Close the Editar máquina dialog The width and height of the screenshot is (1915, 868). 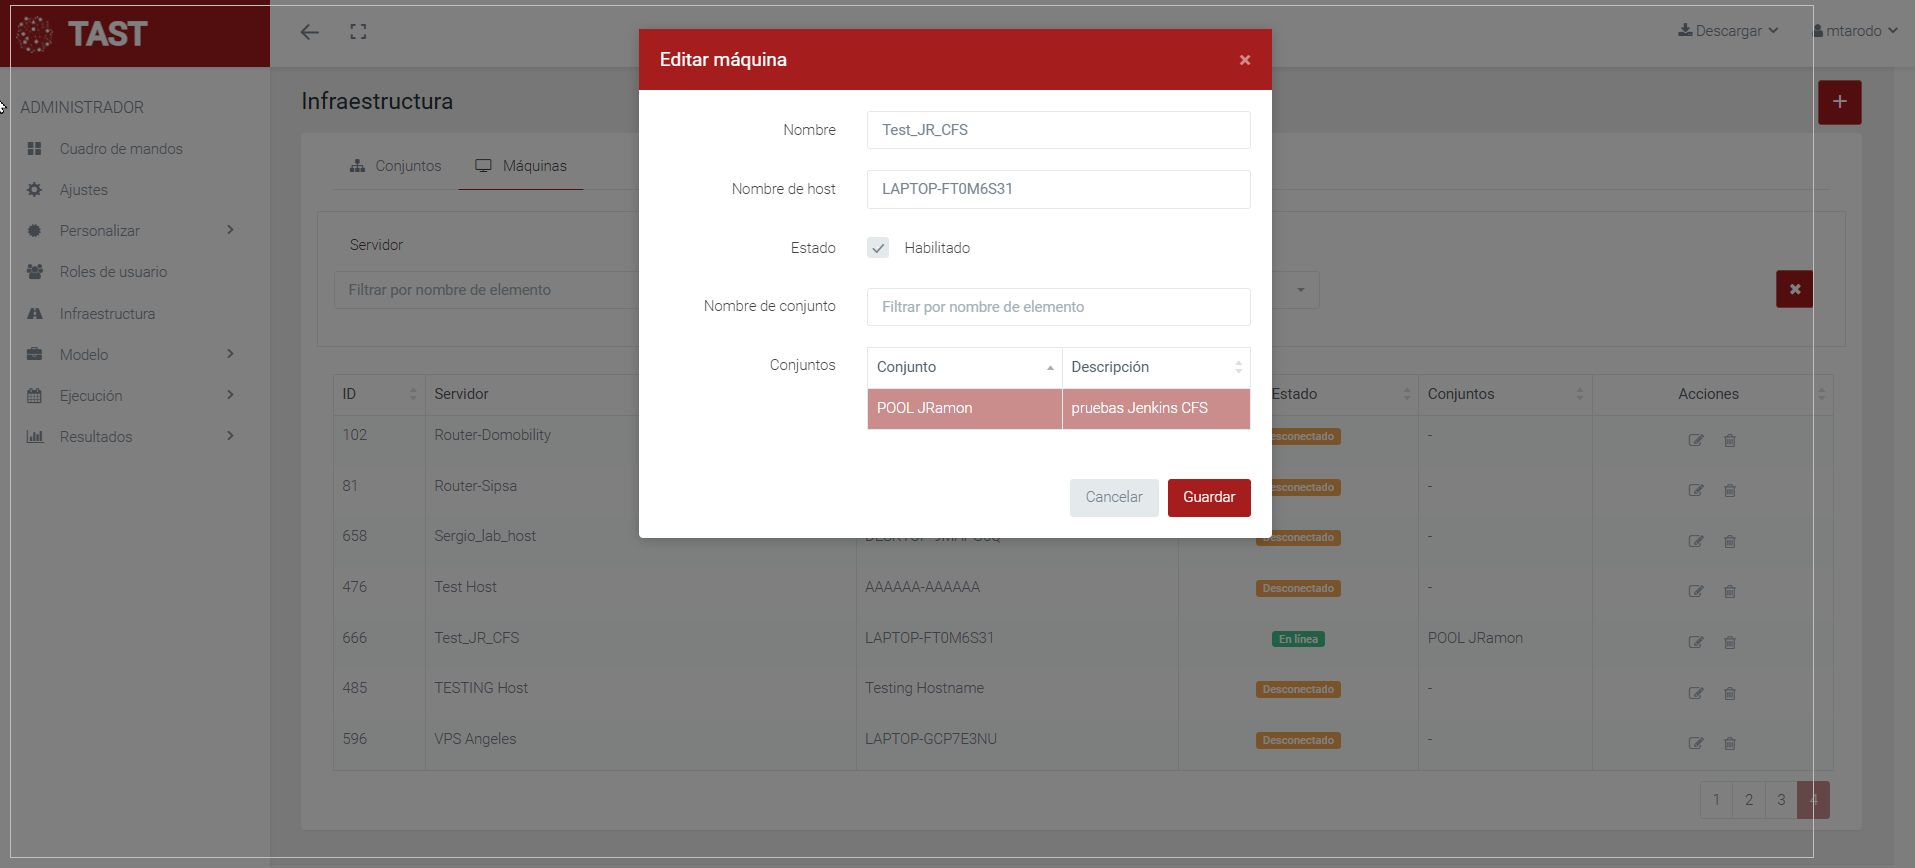(x=1245, y=60)
